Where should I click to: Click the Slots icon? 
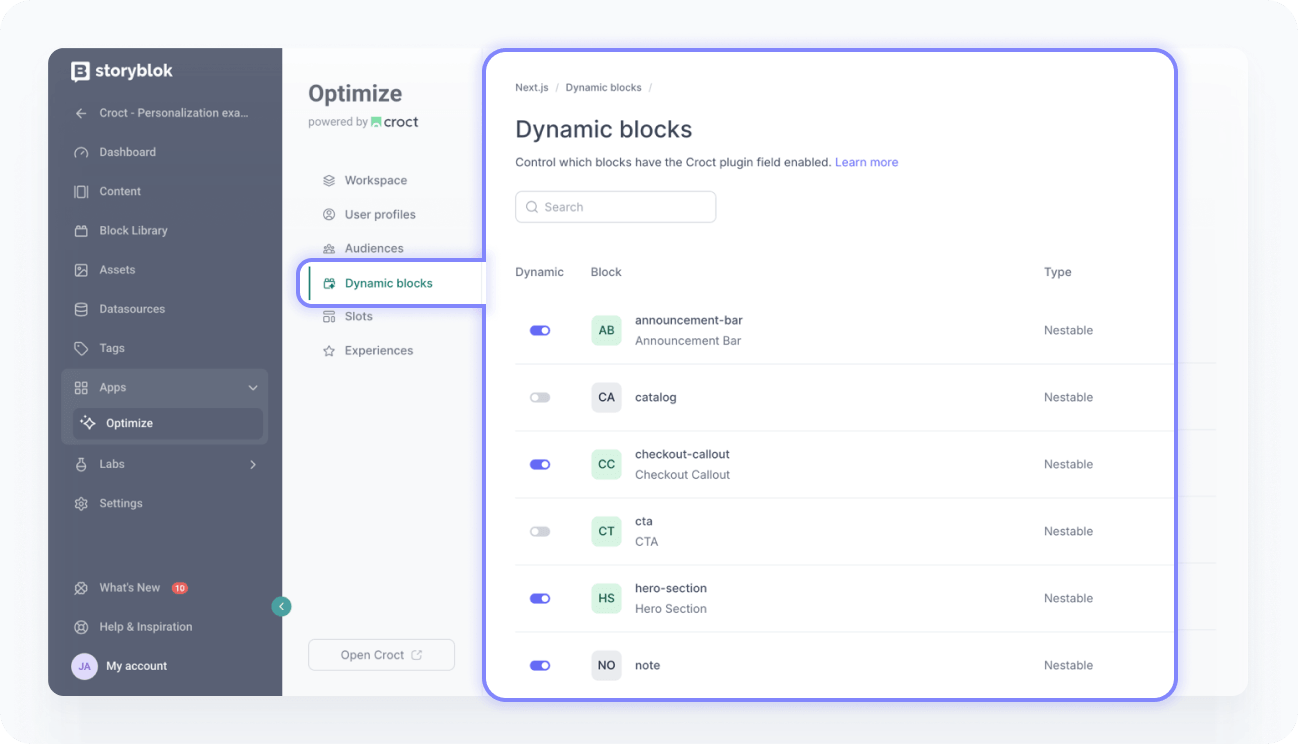pos(329,317)
